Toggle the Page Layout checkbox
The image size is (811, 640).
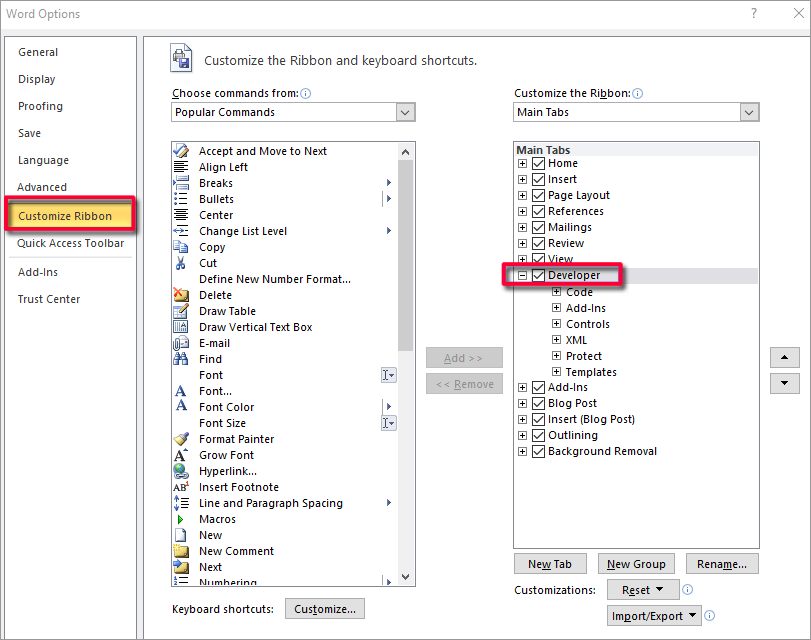[x=538, y=196]
